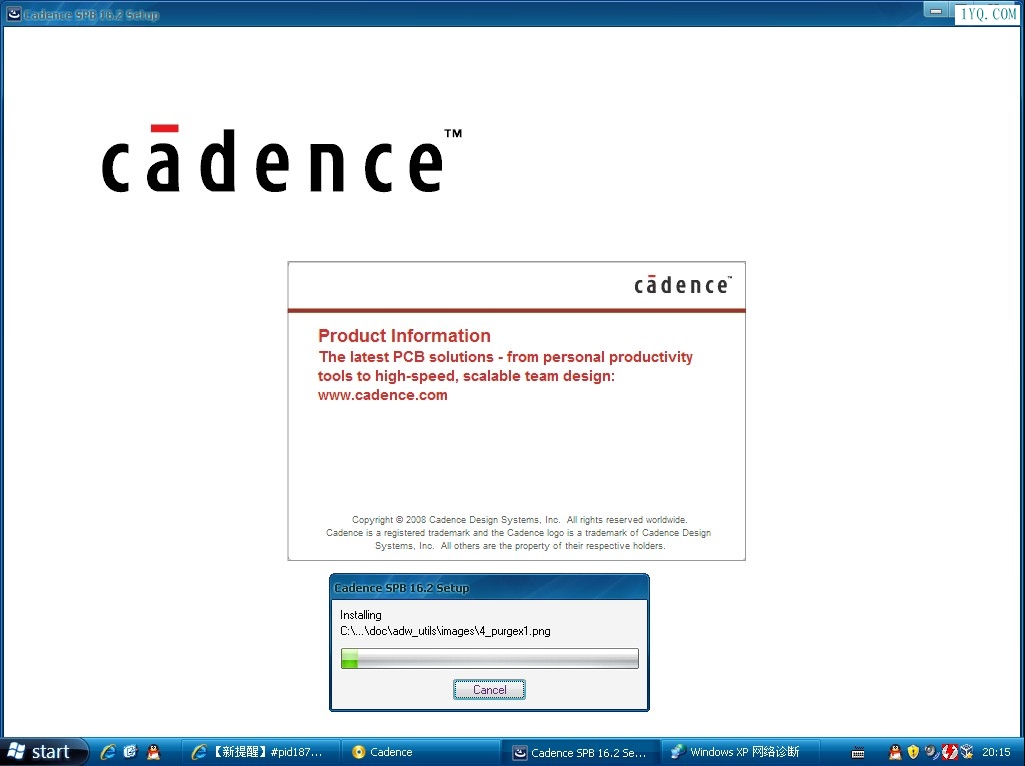Click the Cadence SPB 16.2 Setup dialog title
Screen dimensions: 1025x766
tap(401, 588)
